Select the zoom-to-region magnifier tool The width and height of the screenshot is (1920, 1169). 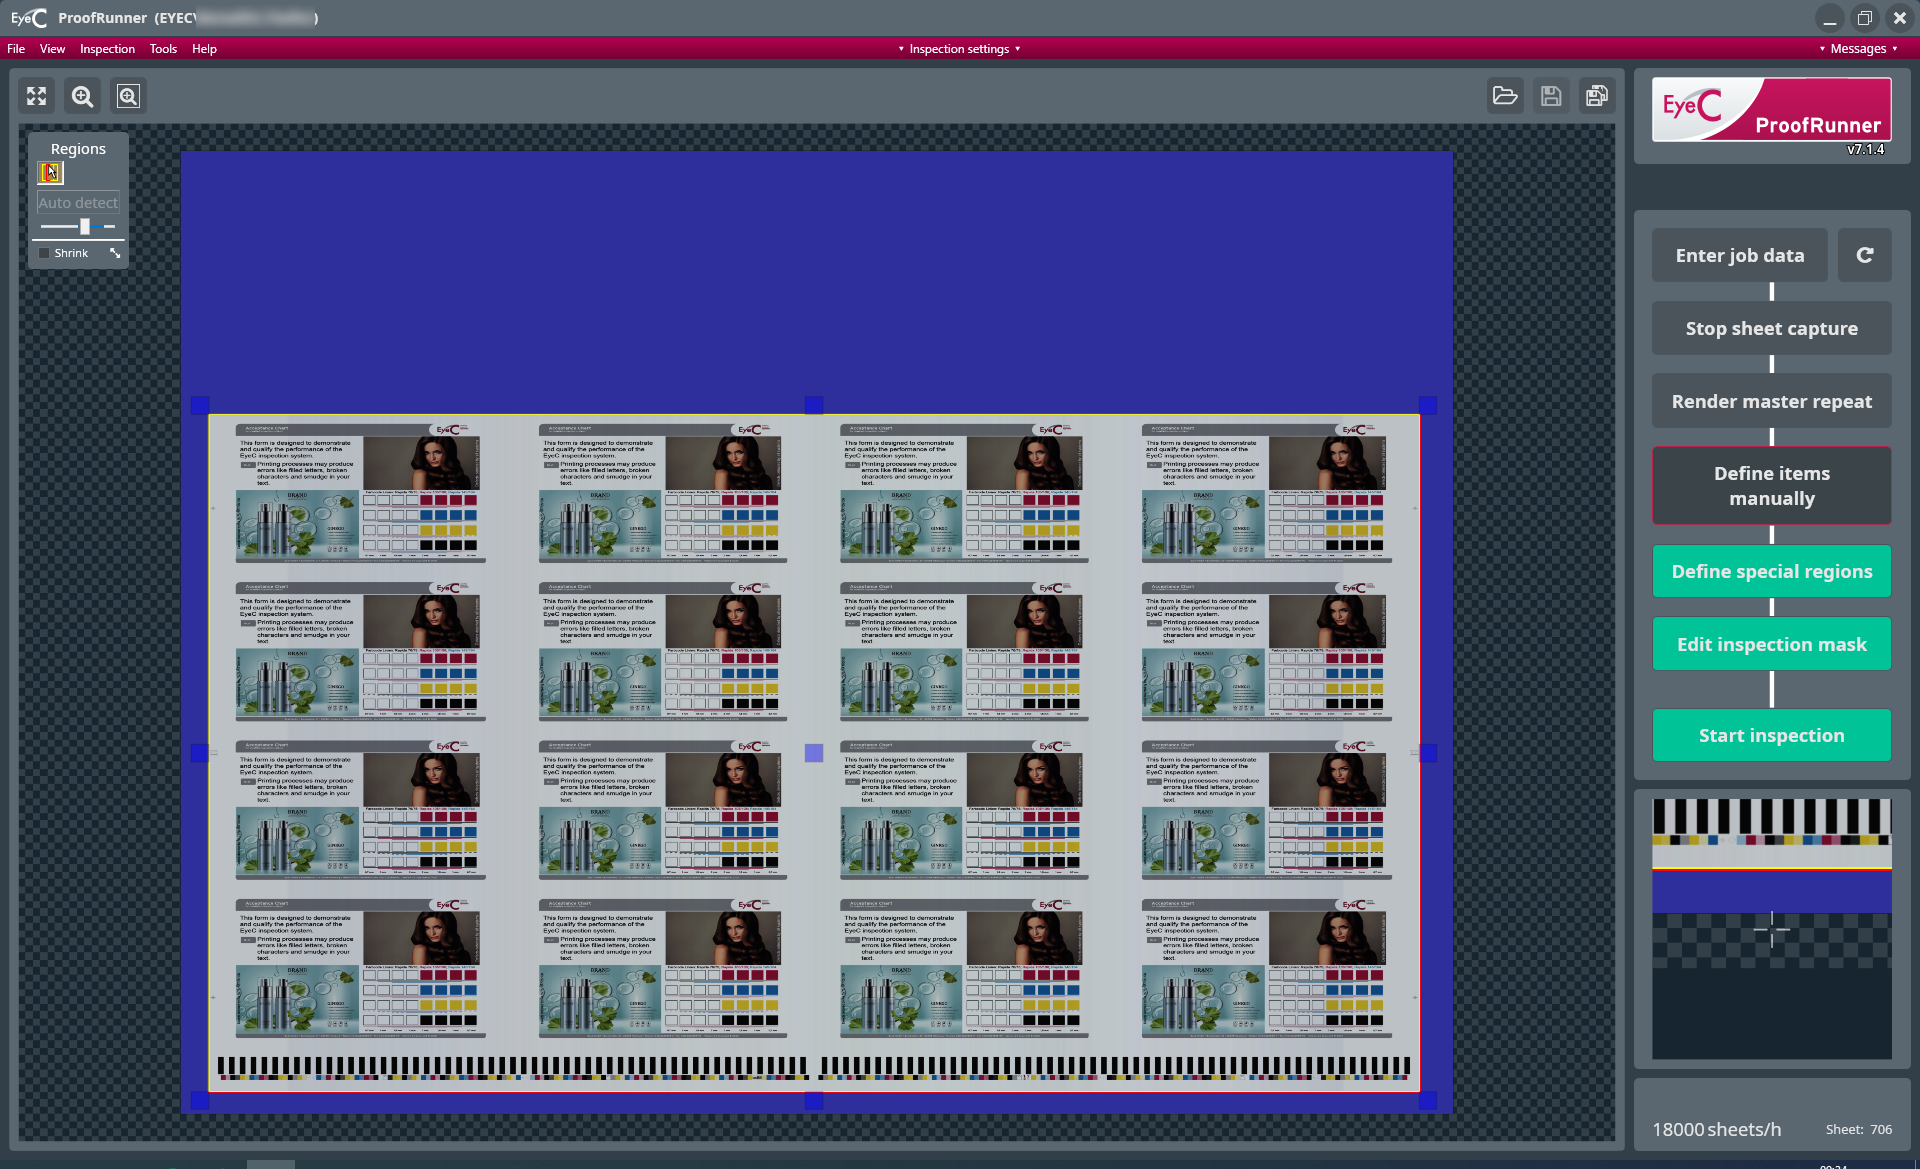pos(128,96)
